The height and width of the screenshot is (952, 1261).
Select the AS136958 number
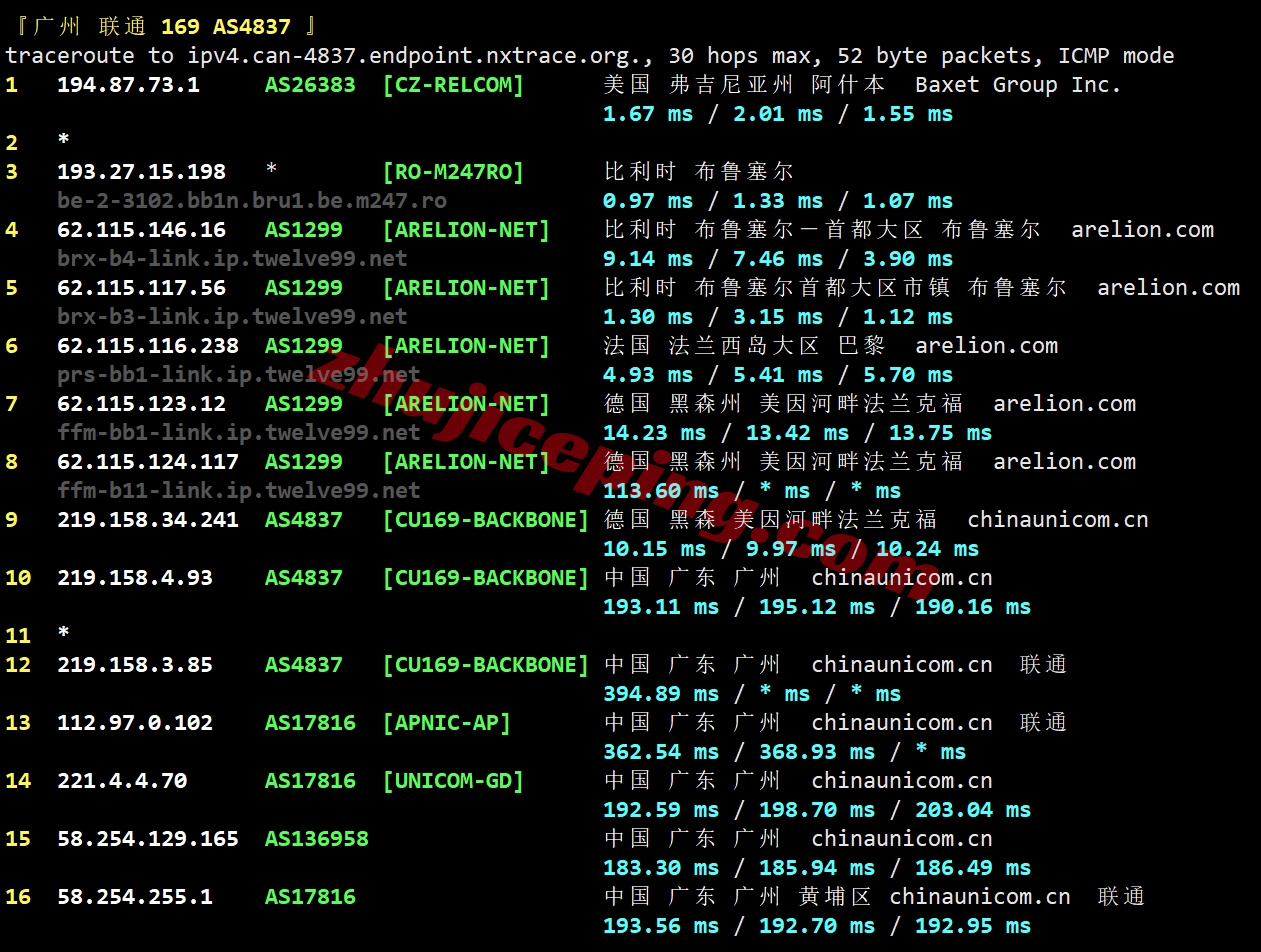tap(316, 839)
